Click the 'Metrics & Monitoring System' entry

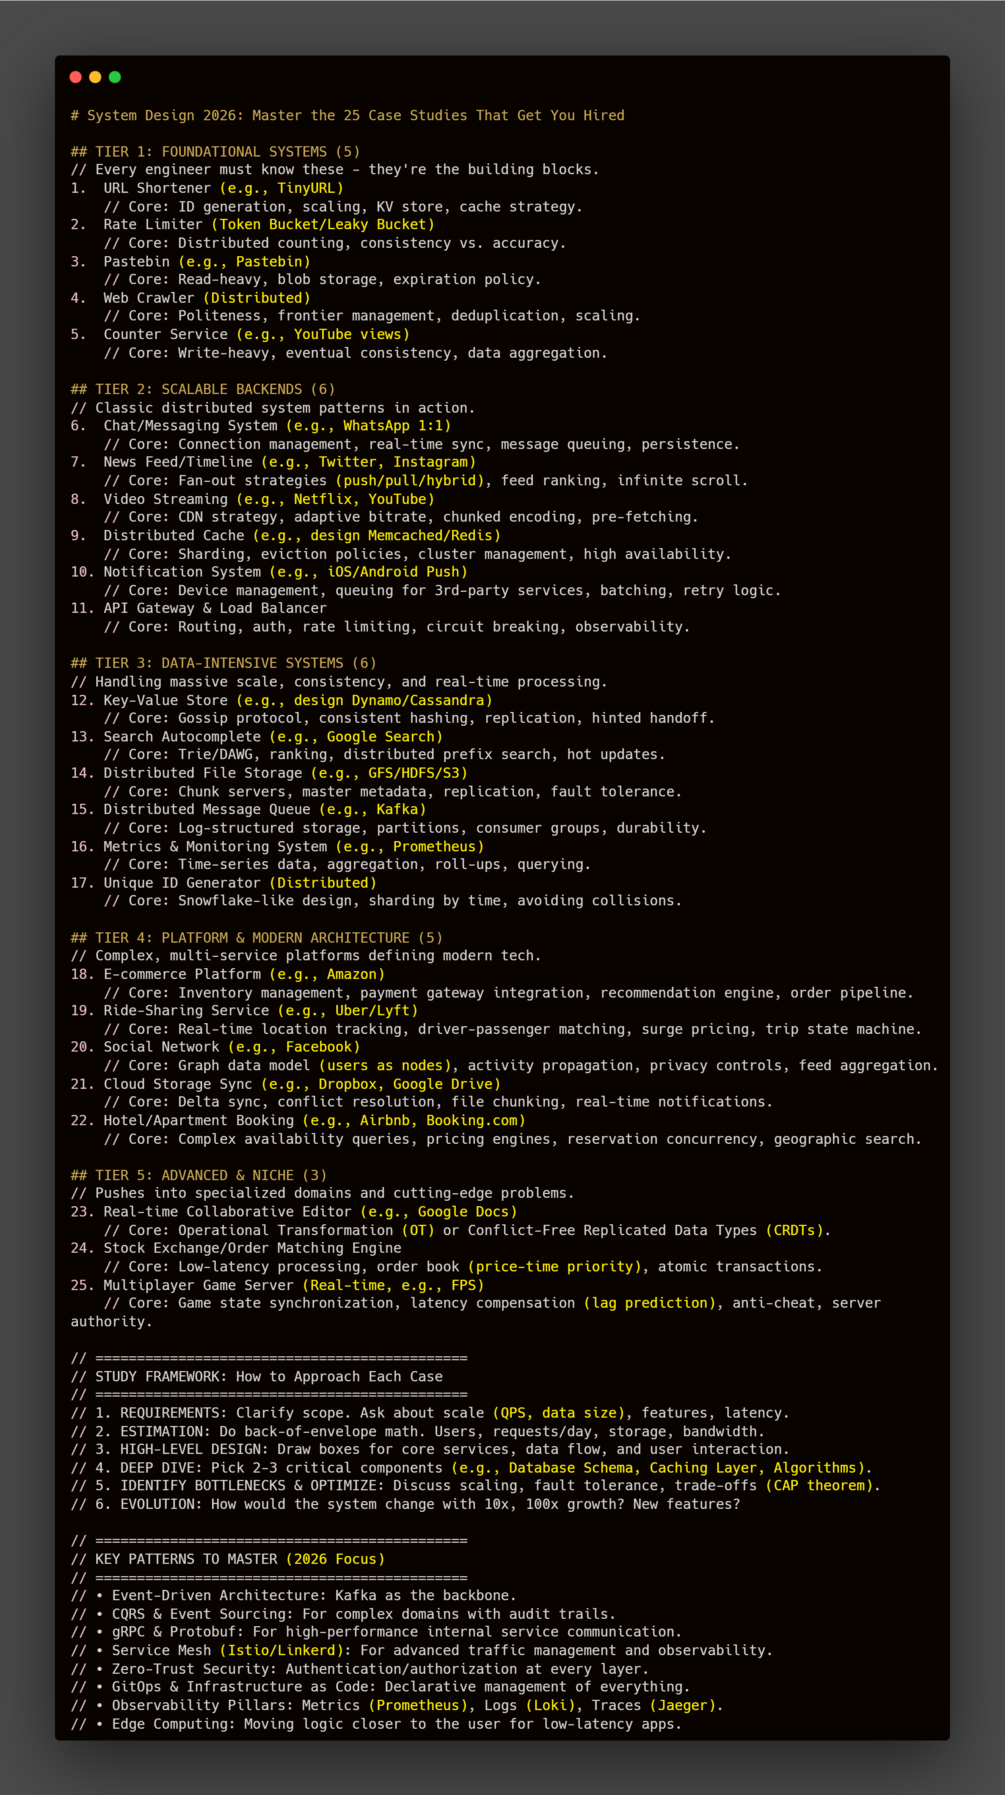click(277, 847)
